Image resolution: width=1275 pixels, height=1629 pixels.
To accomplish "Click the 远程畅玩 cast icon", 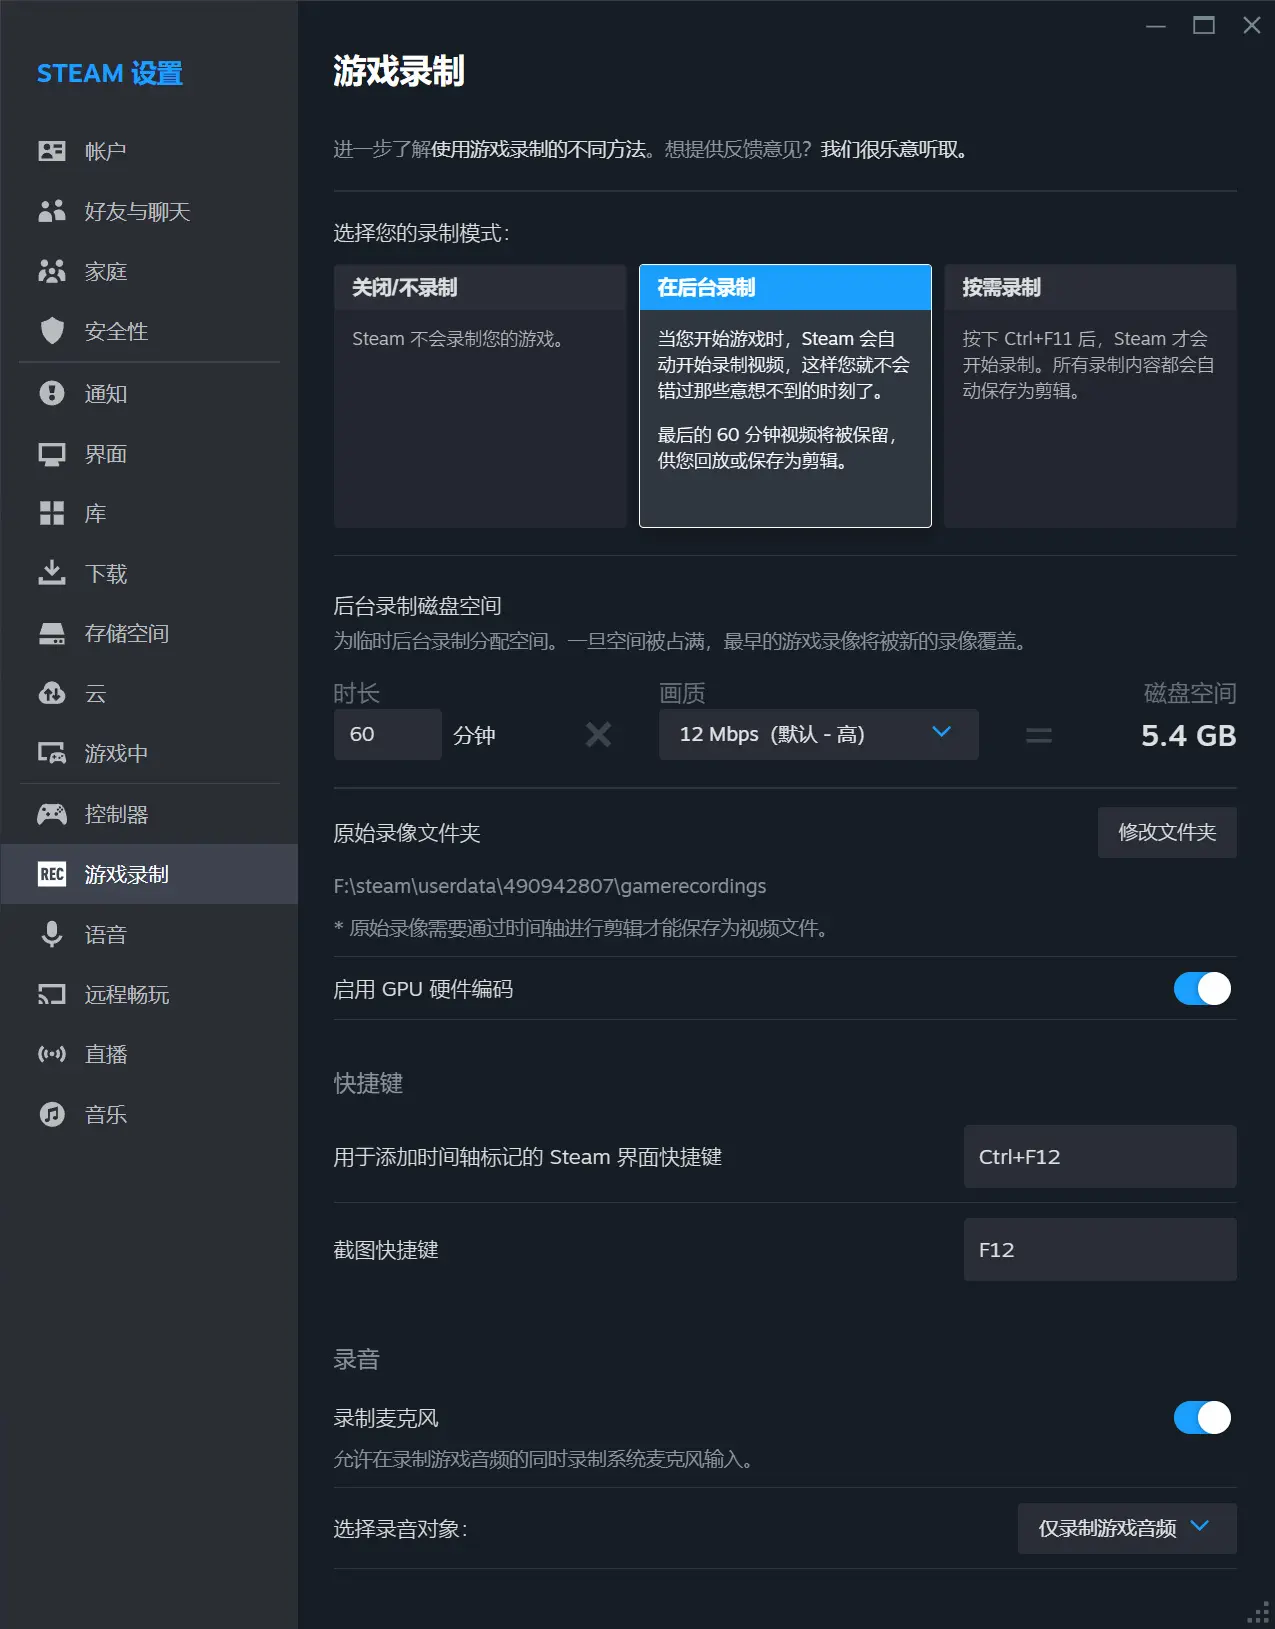I will click(x=52, y=994).
